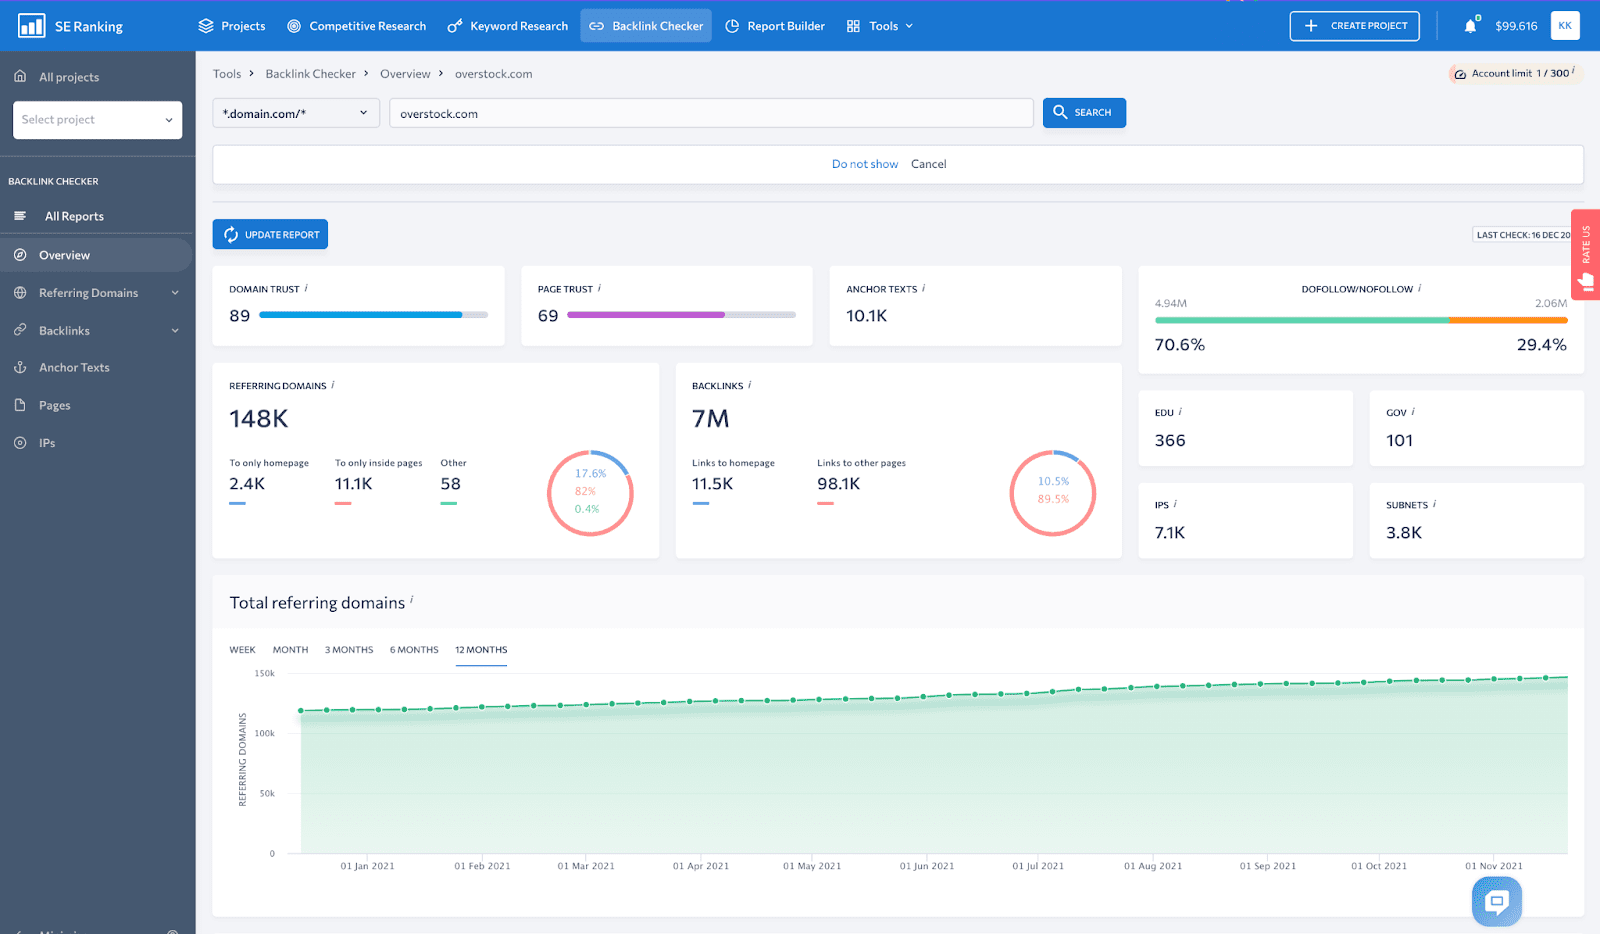
Task: Click the All projects home icon
Action: (x=20, y=76)
